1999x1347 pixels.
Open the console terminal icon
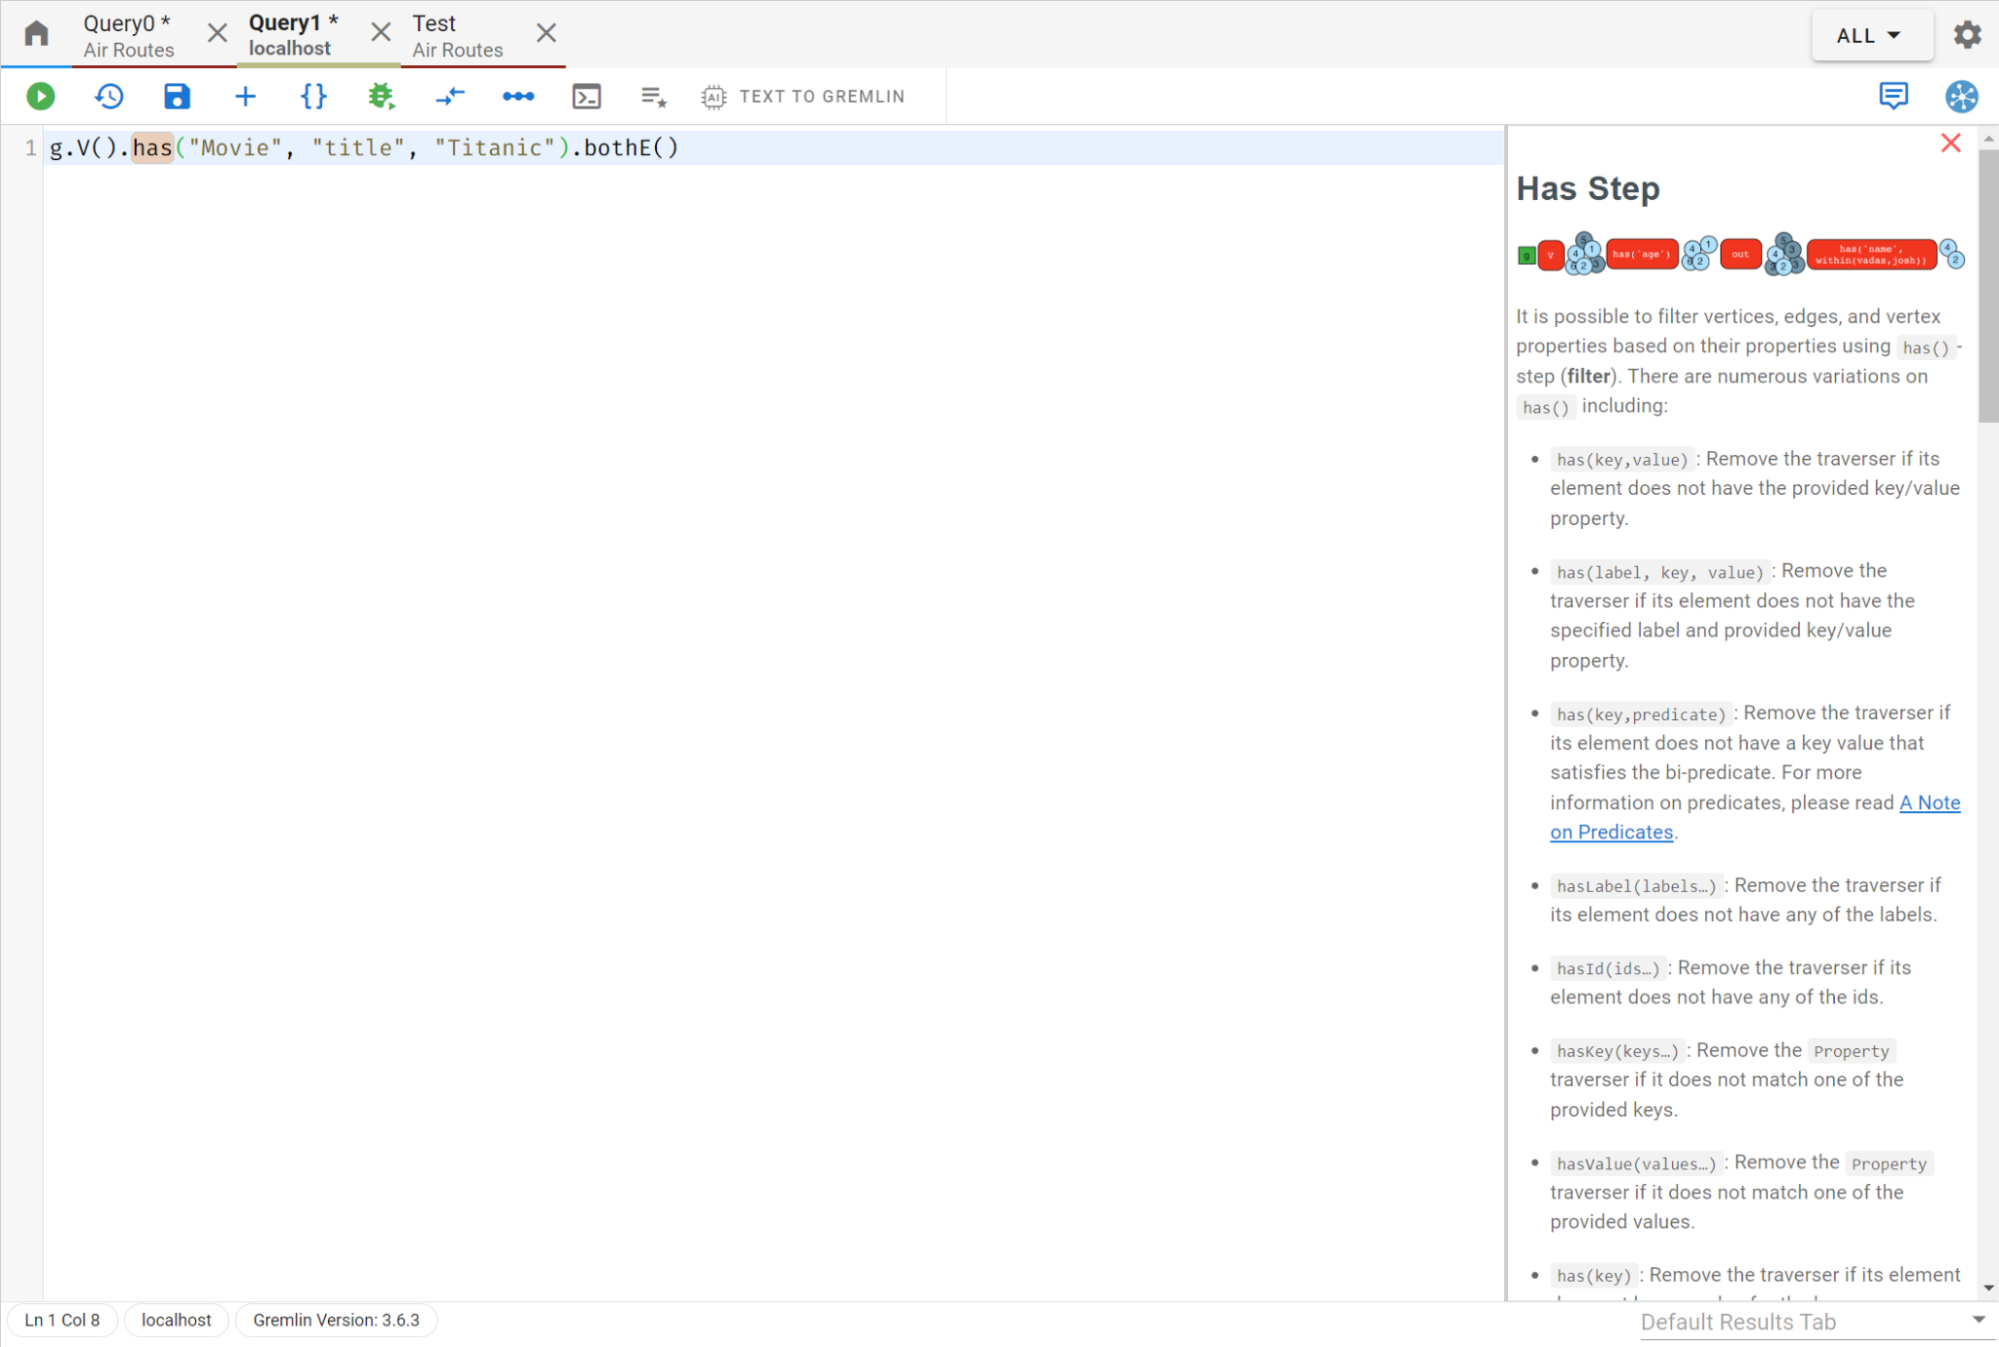pos(587,96)
